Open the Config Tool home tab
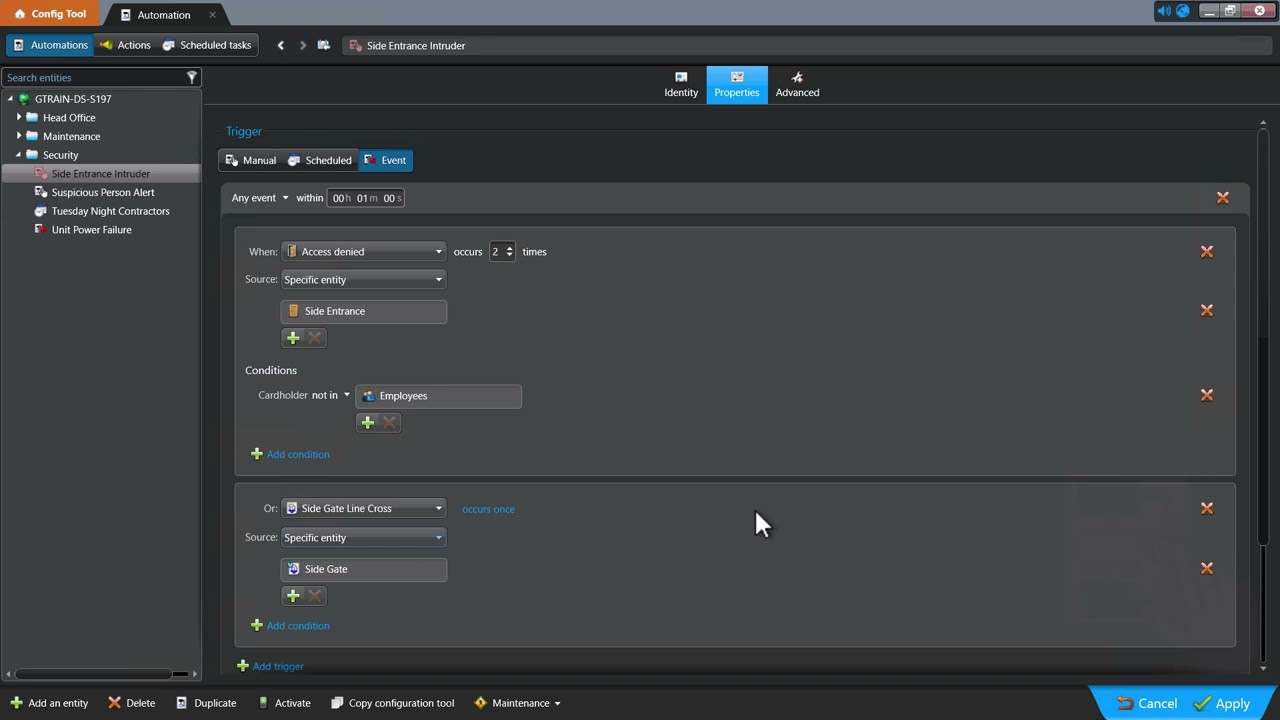 point(50,14)
